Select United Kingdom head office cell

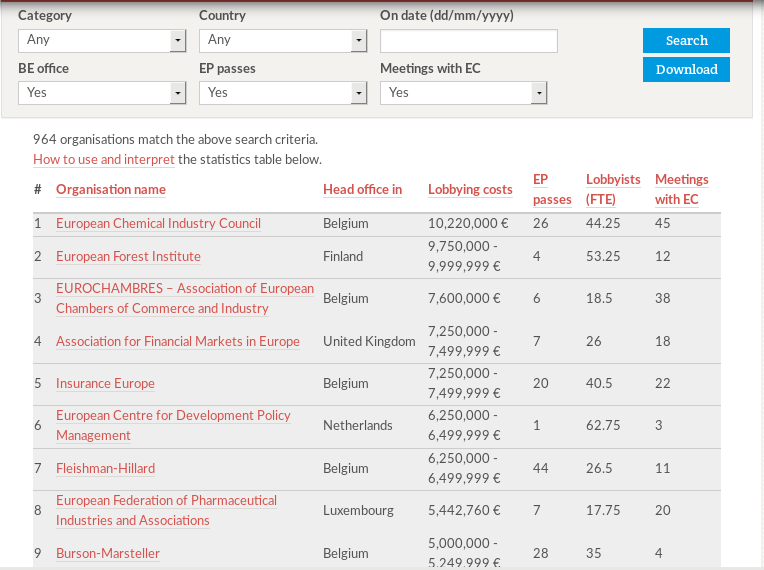tap(369, 341)
